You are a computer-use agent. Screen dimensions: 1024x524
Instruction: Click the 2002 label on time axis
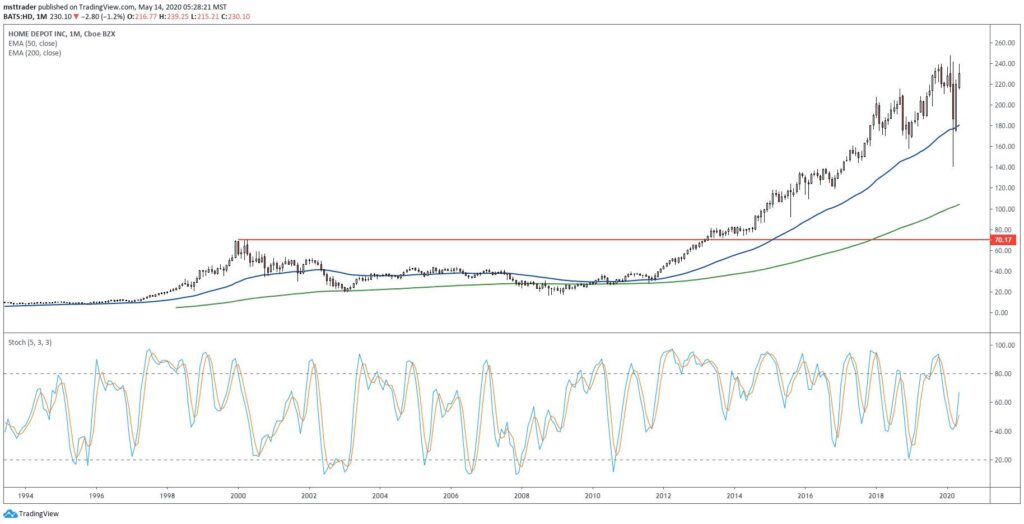tap(310, 497)
